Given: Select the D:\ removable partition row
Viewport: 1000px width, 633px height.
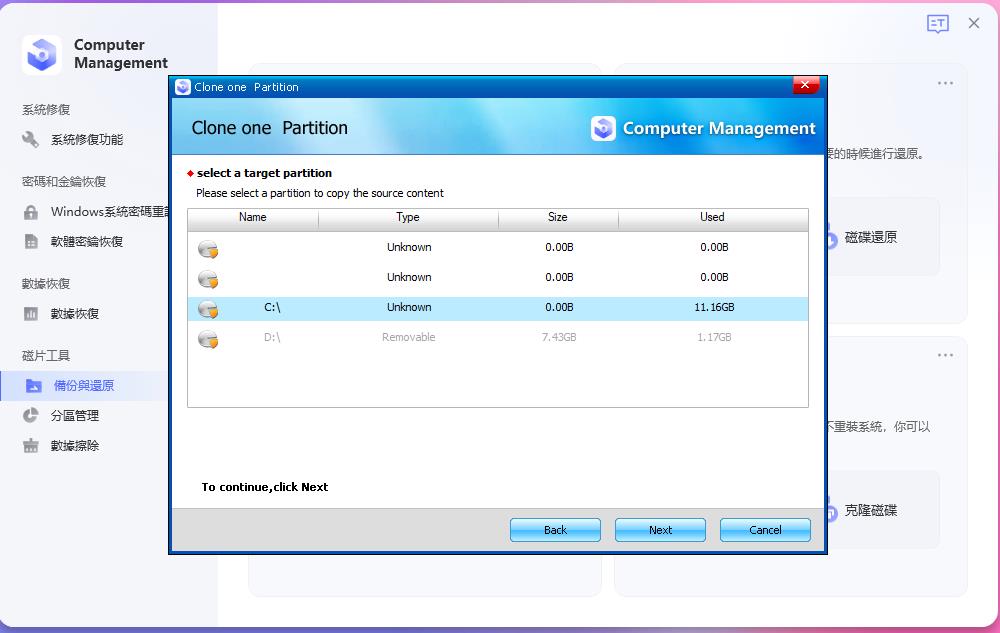Looking at the screenshot, I should tap(497, 339).
